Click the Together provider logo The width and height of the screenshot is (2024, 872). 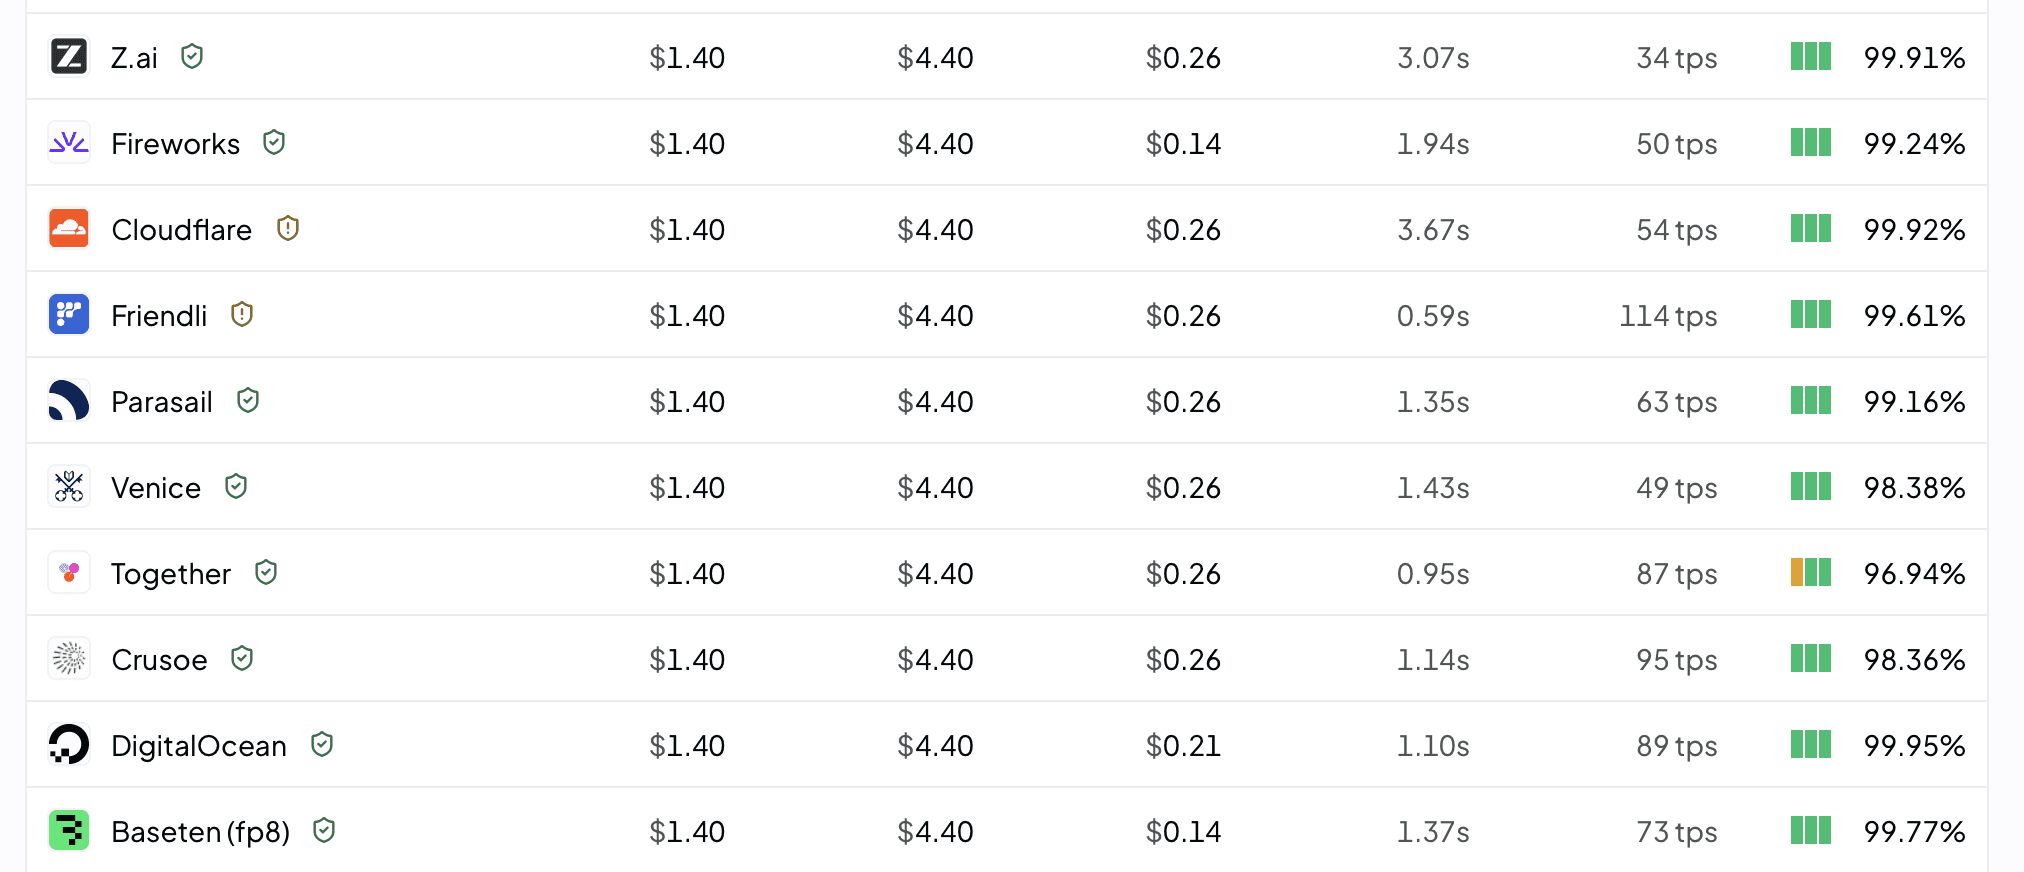[69, 573]
